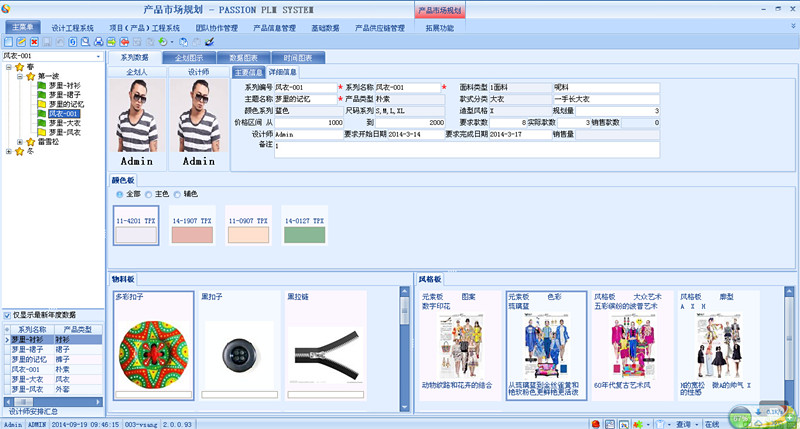
Task: Click the blue Refresh toolbar icon
Action: tap(72, 42)
